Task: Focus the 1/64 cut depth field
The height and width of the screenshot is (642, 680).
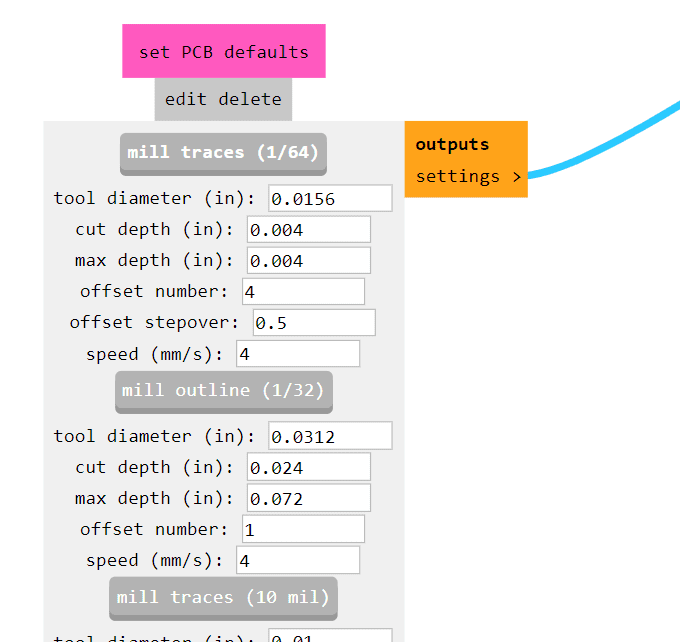Action: coord(309,230)
